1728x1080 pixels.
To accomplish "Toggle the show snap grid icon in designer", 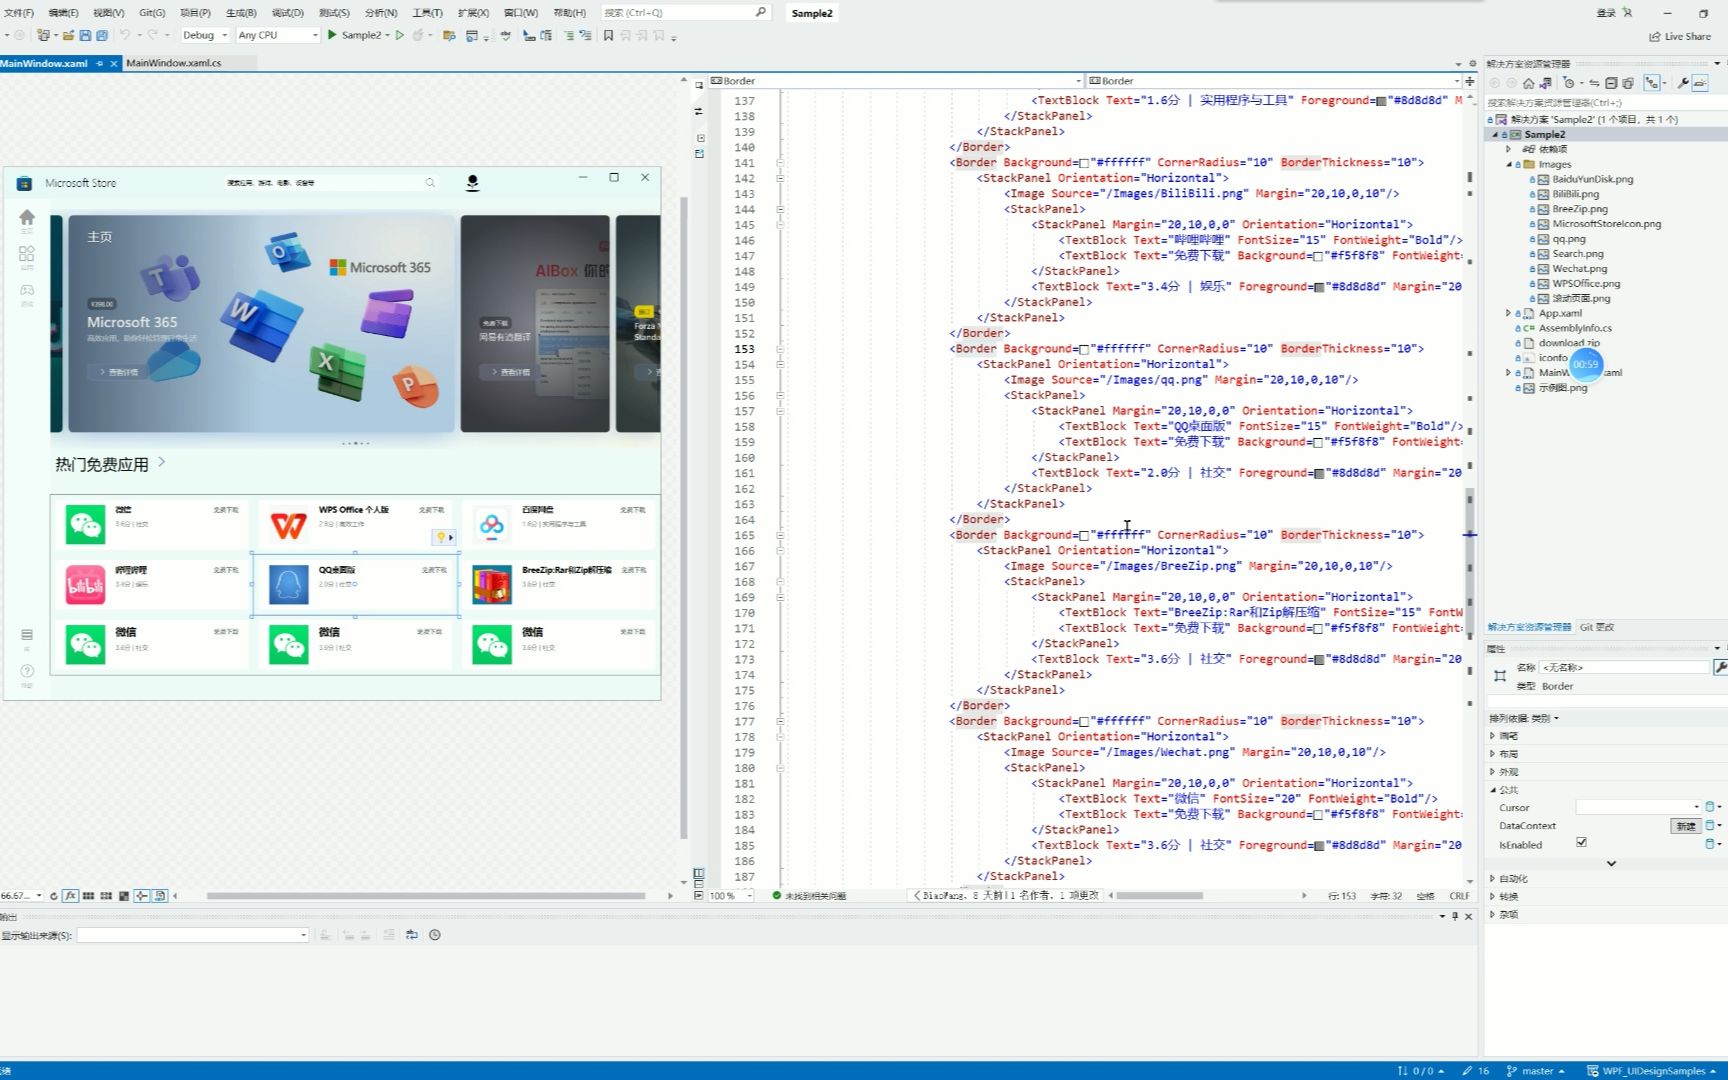I will pyautogui.click(x=88, y=896).
